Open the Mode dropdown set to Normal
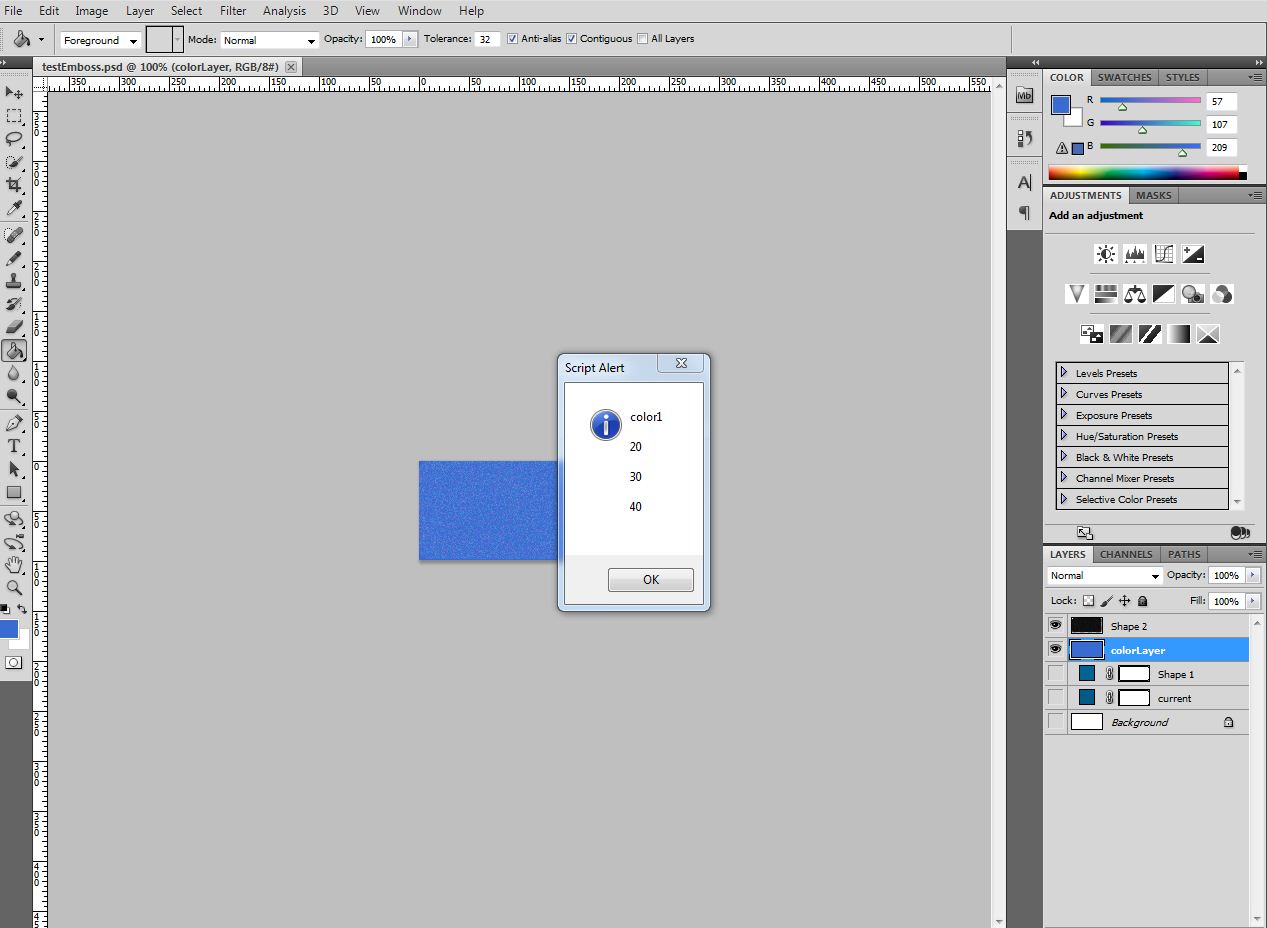1267x928 pixels. [268, 40]
